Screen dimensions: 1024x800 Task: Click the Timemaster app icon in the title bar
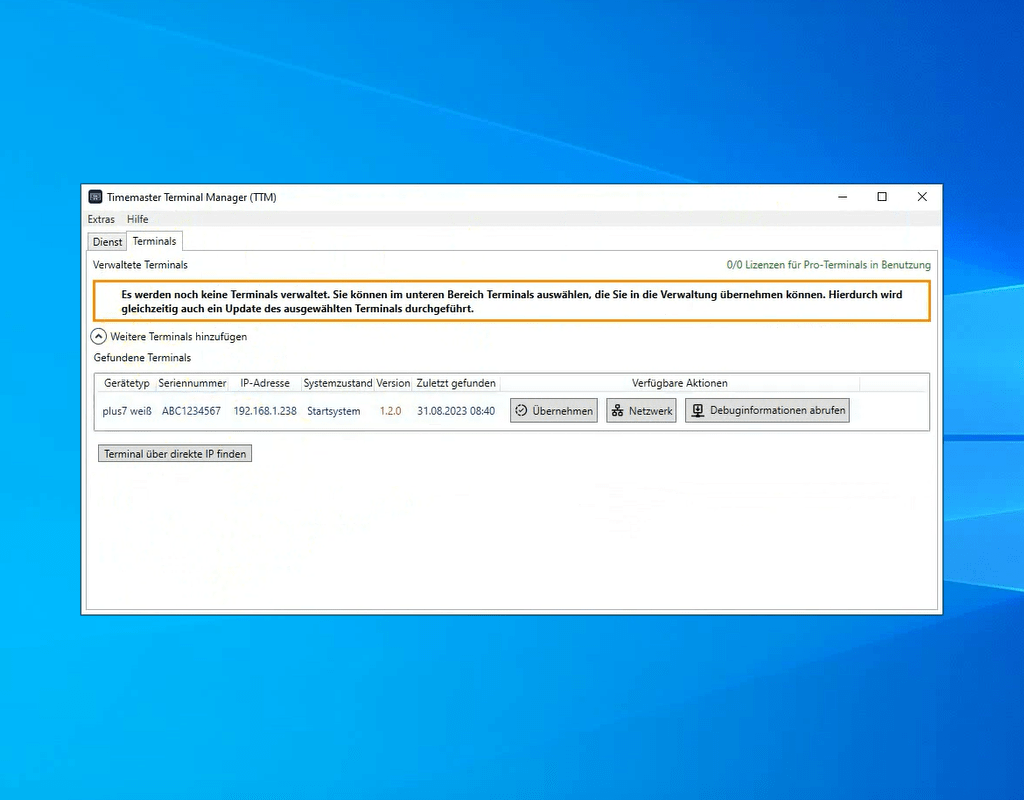point(96,197)
